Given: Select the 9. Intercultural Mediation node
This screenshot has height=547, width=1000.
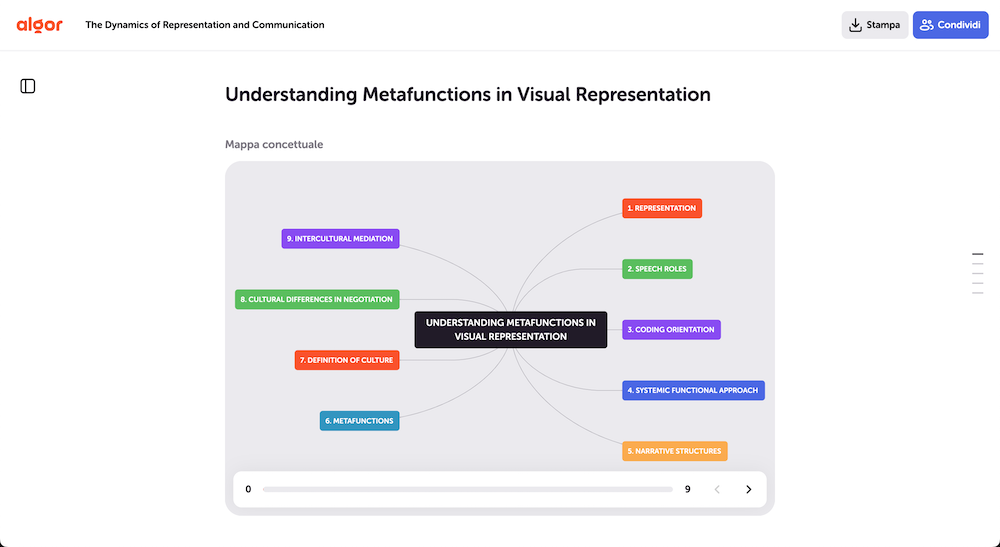Looking at the screenshot, I should pos(341,238).
